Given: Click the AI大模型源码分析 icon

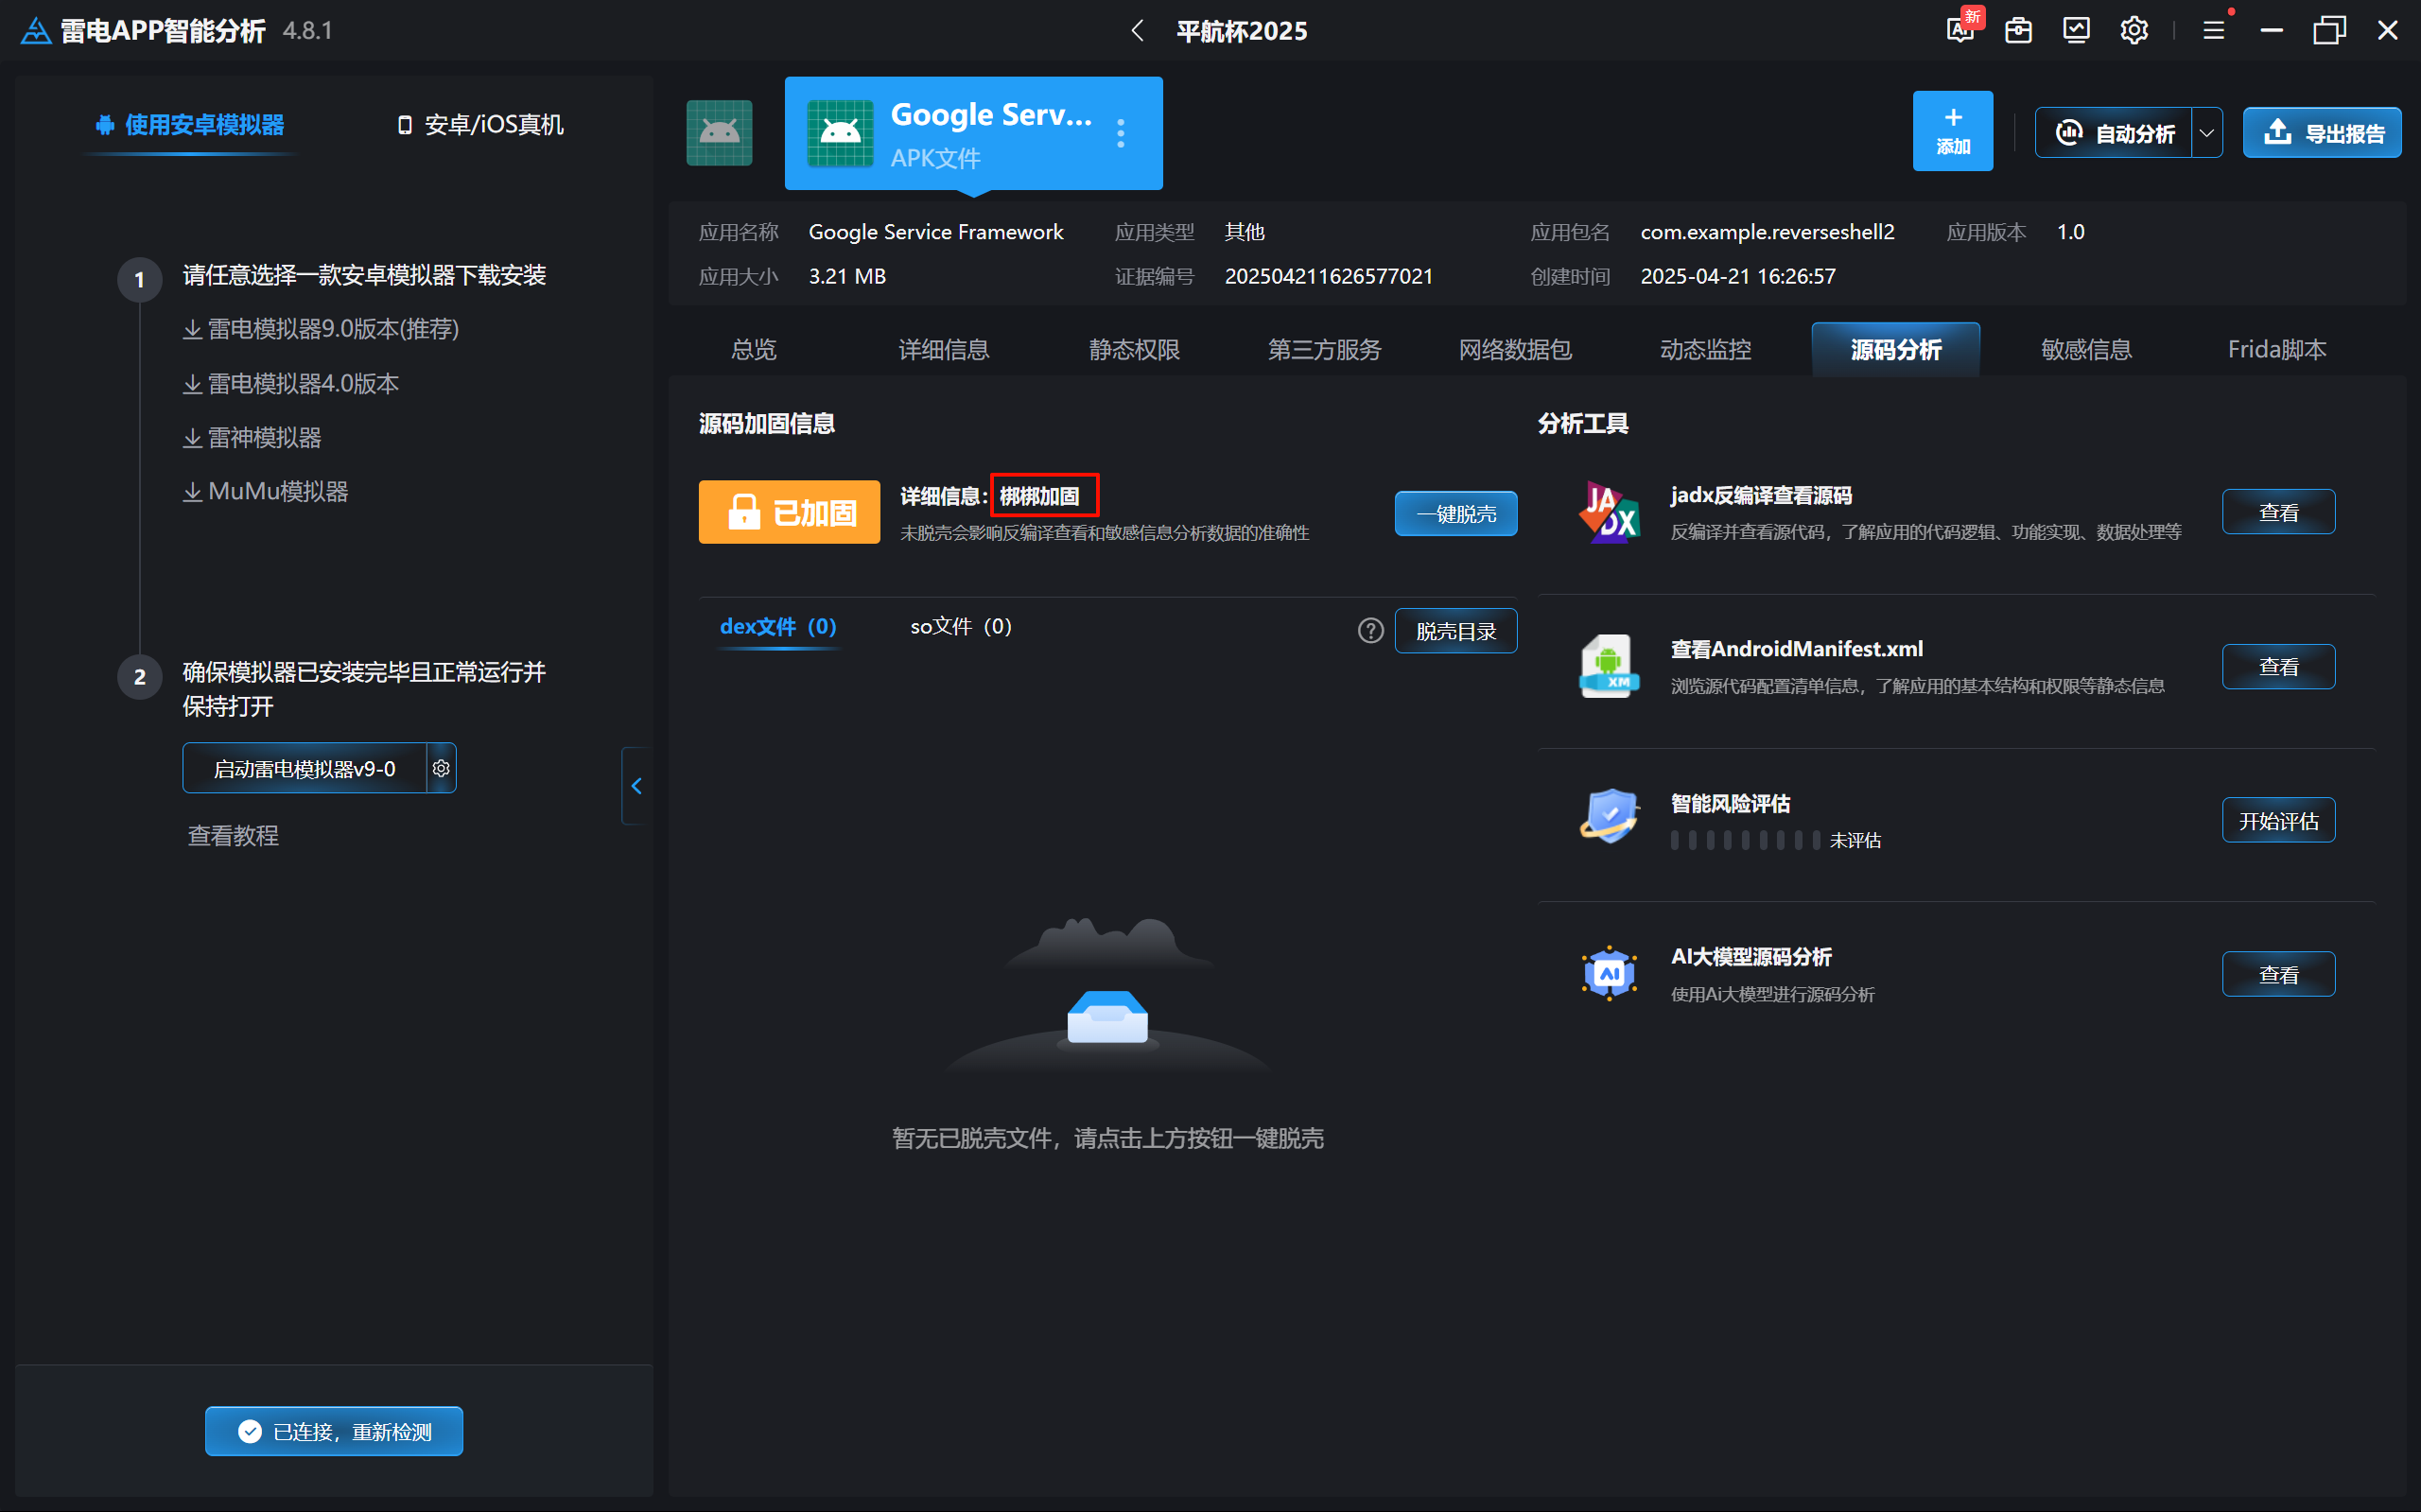Looking at the screenshot, I should click(1609, 973).
